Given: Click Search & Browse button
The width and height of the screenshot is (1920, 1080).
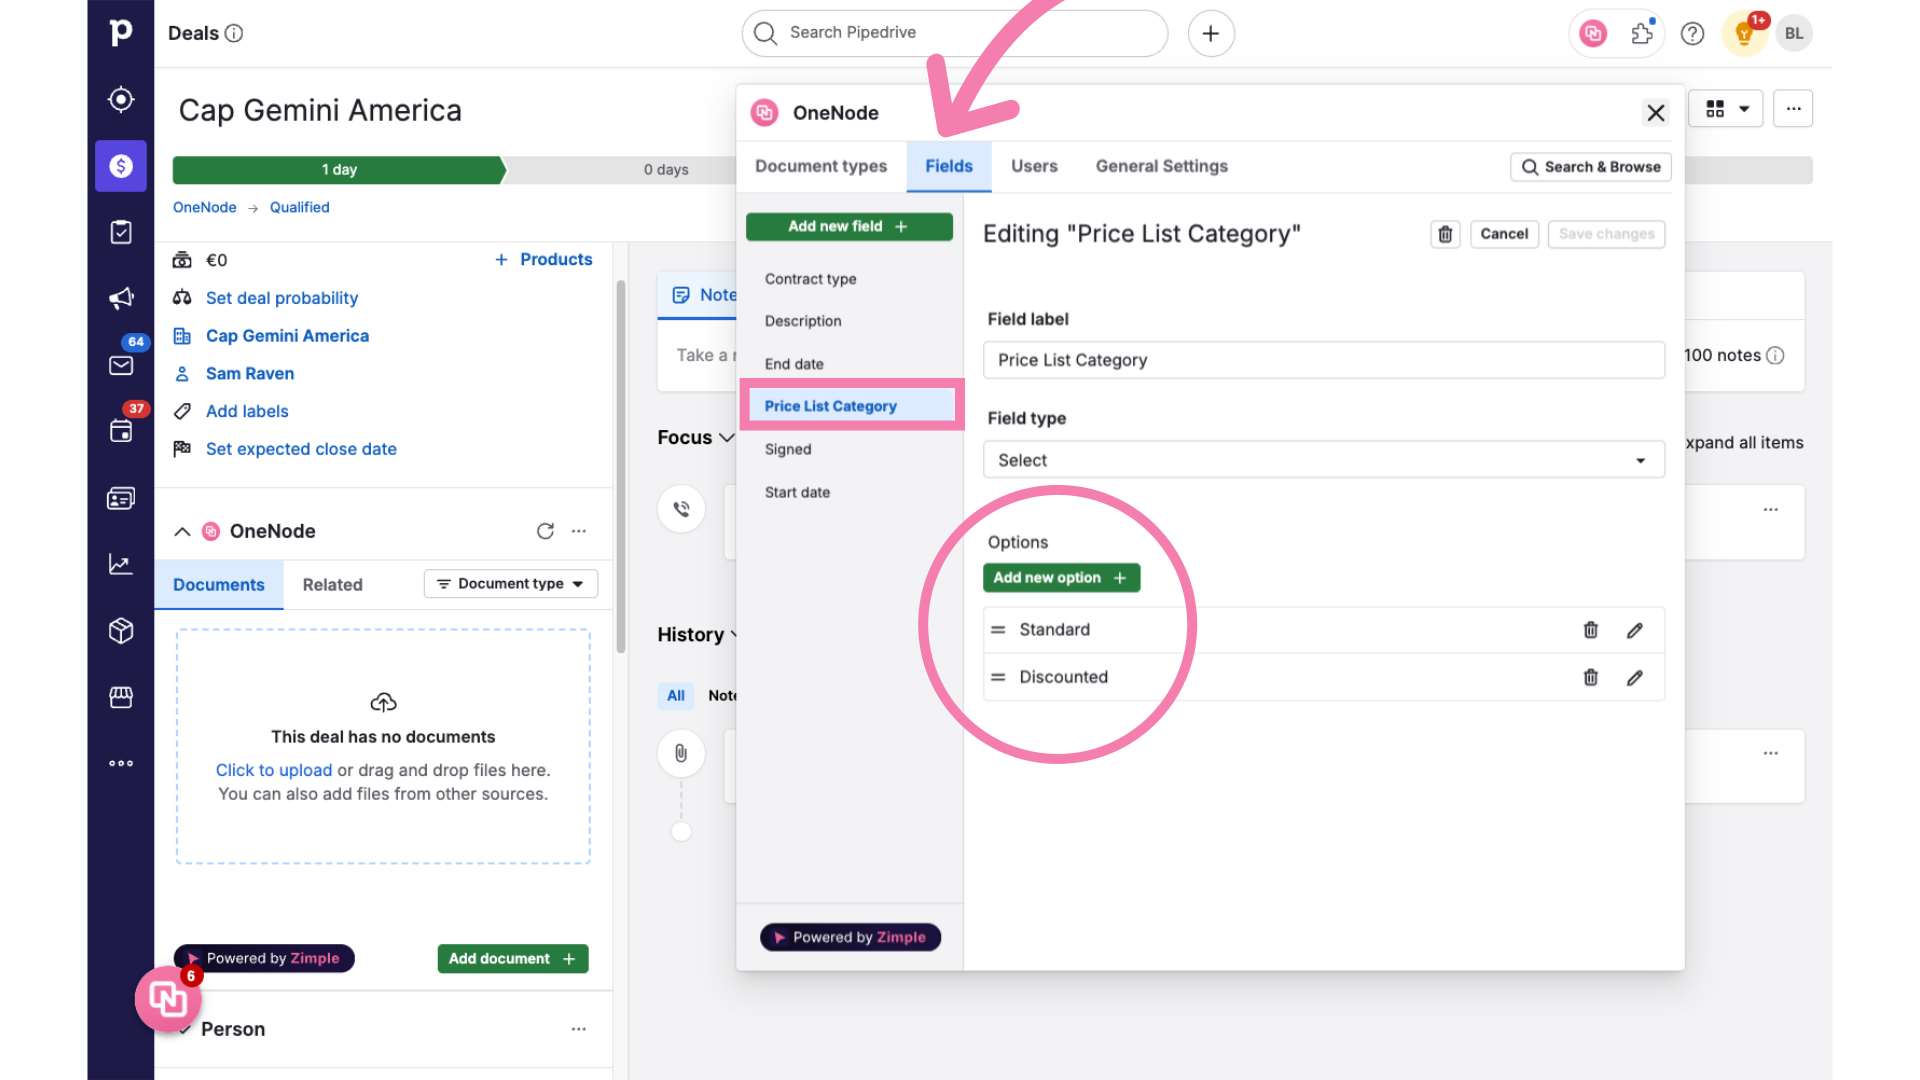Looking at the screenshot, I should 1591,167.
